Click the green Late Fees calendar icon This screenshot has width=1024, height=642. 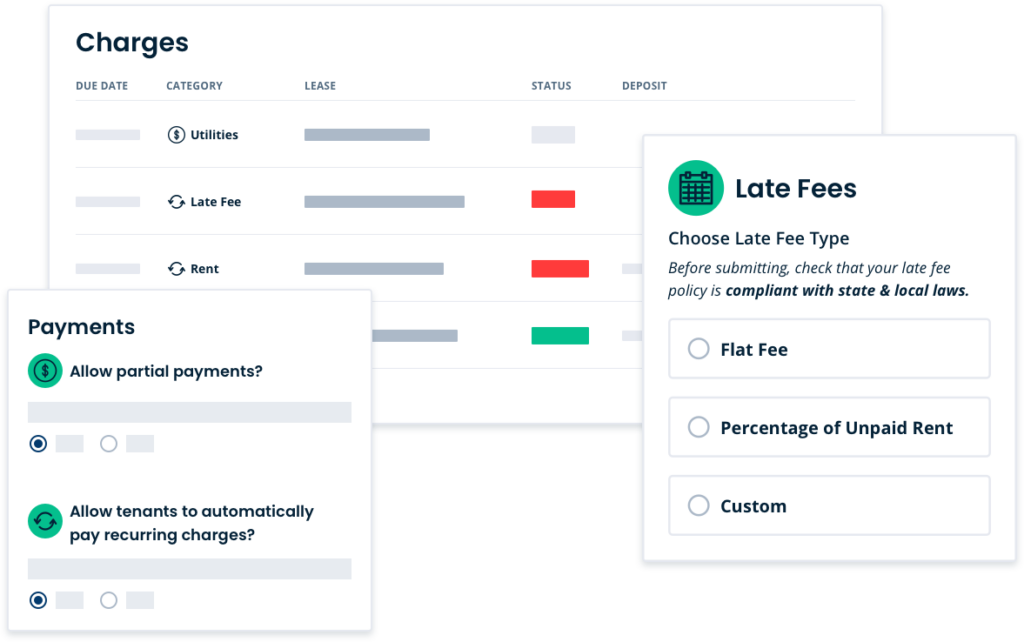(x=696, y=188)
